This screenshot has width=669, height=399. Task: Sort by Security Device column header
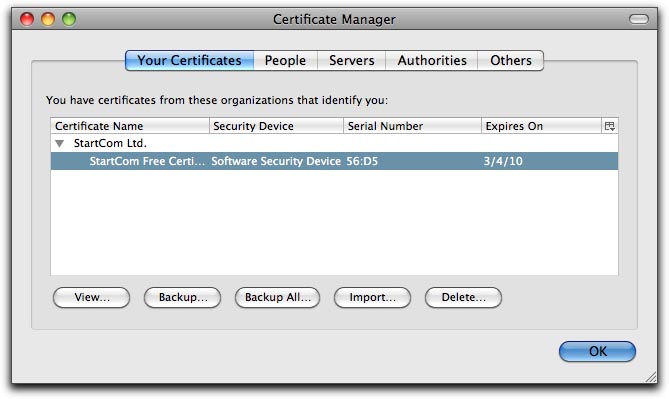click(276, 126)
